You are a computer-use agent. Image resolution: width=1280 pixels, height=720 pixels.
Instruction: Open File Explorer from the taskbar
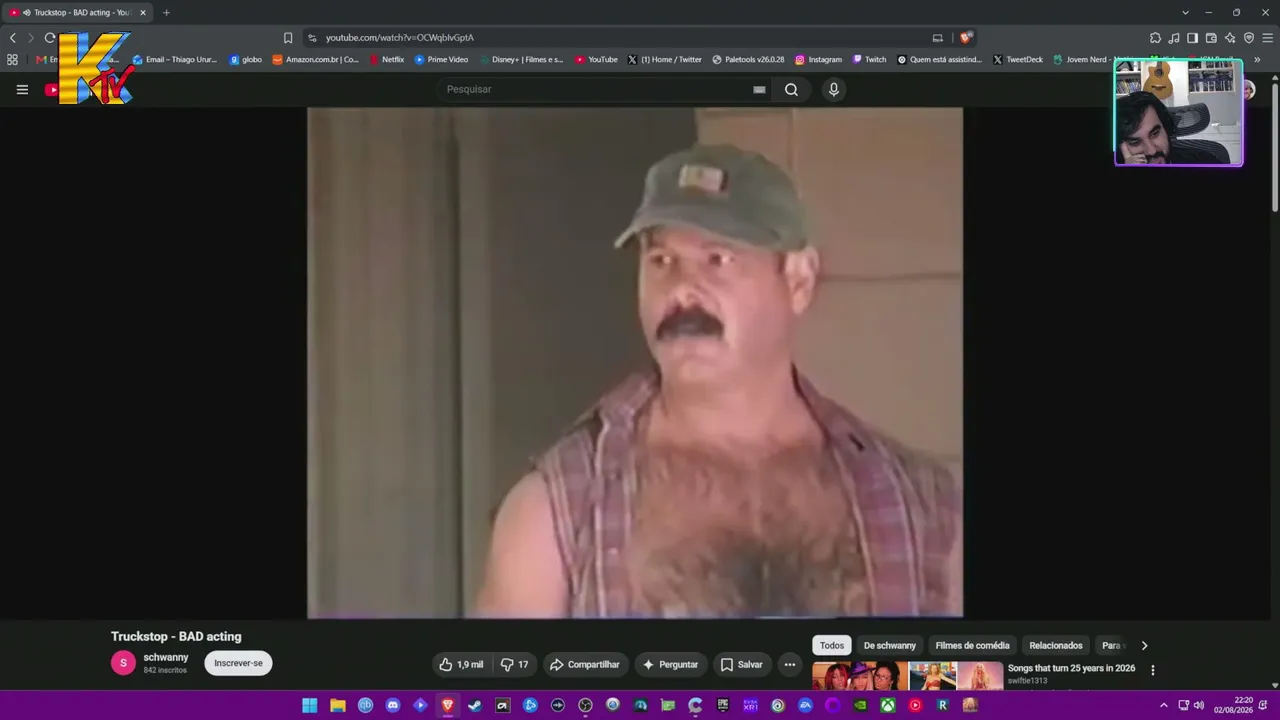[338, 705]
